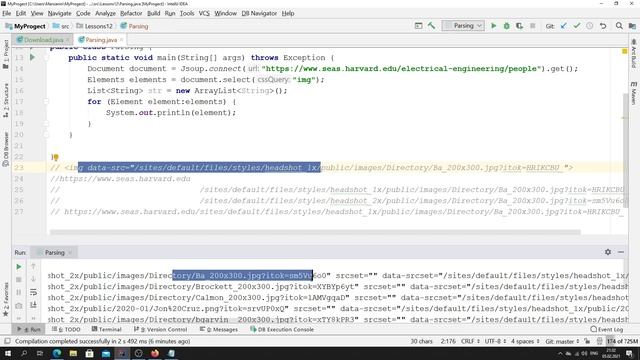Image resolution: width=640 pixels, height=360 pixels.
Task: Open the Event Log
Action: click(607, 329)
